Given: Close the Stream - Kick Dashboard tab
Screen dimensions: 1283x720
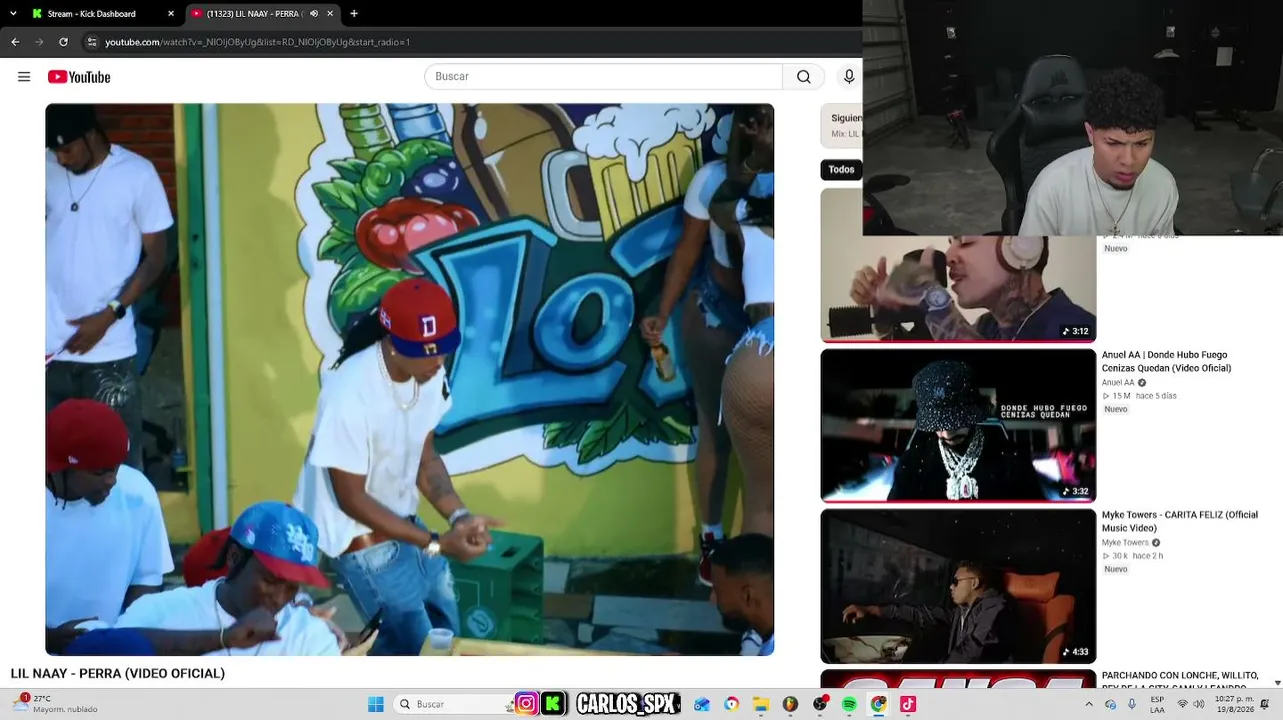Looking at the screenshot, I should 171,14.
